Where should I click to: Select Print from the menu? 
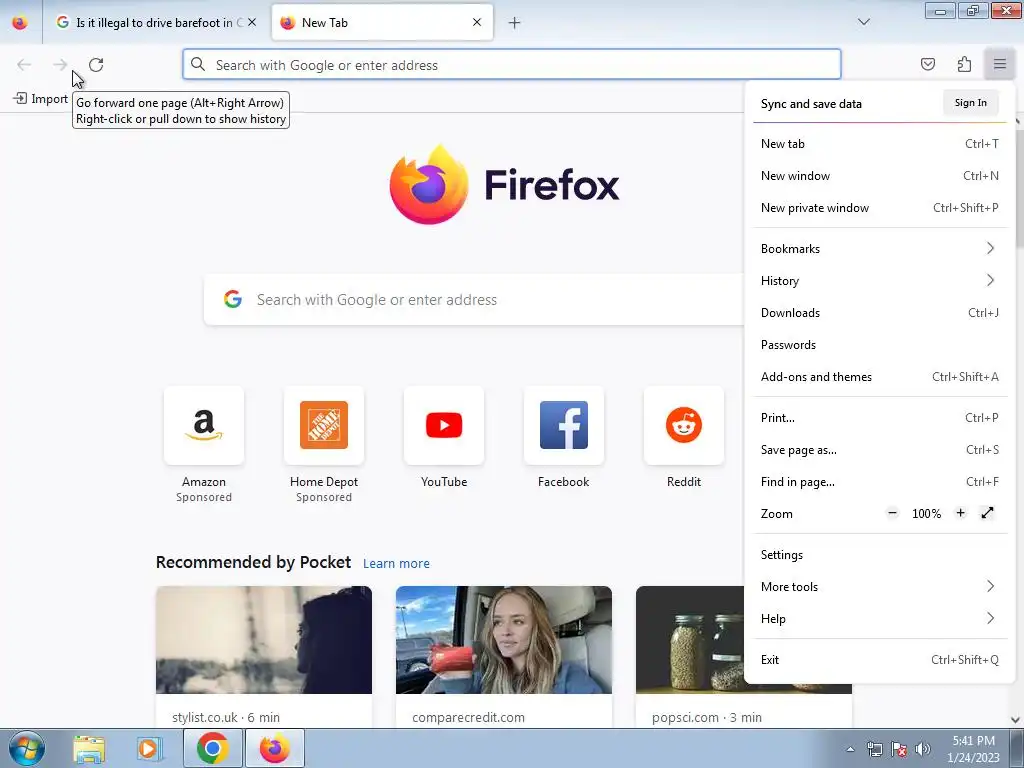(880, 418)
